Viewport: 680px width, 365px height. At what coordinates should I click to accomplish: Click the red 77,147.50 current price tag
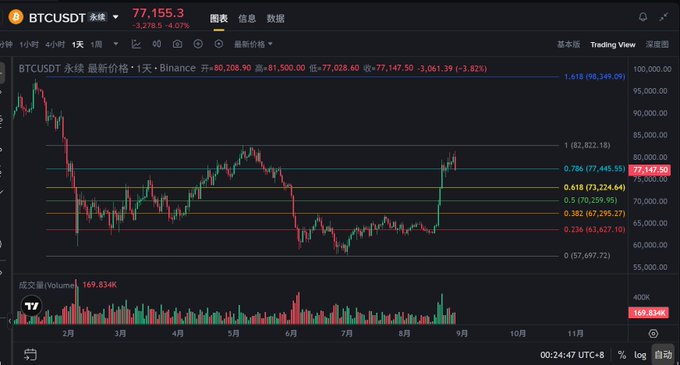click(x=650, y=169)
